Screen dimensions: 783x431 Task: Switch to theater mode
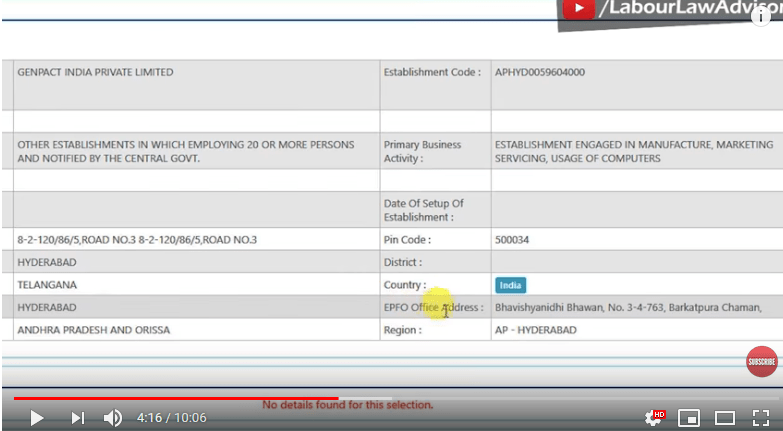point(725,418)
